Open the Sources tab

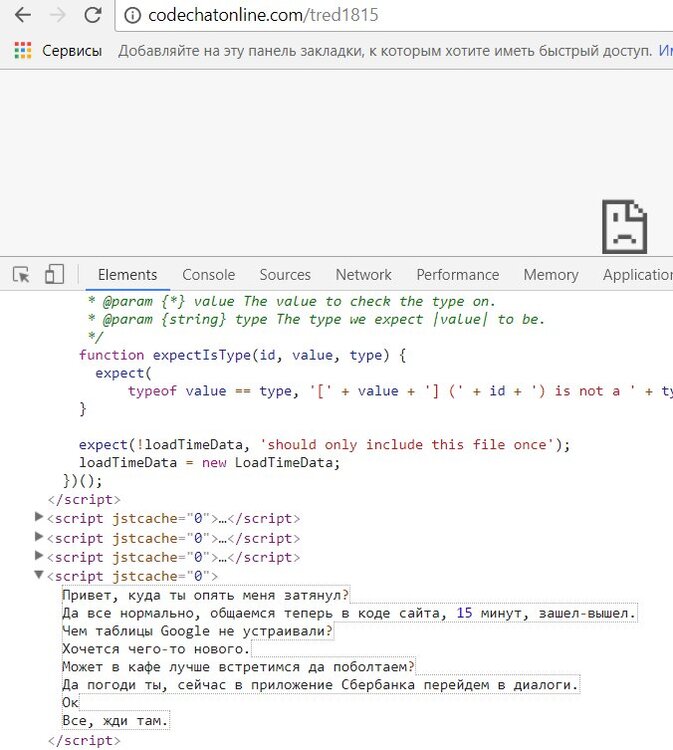(x=285, y=275)
